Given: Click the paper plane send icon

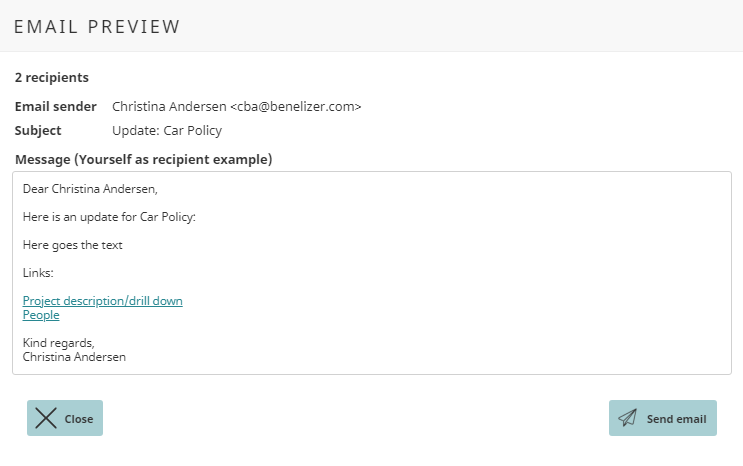Looking at the screenshot, I should [627, 418].
